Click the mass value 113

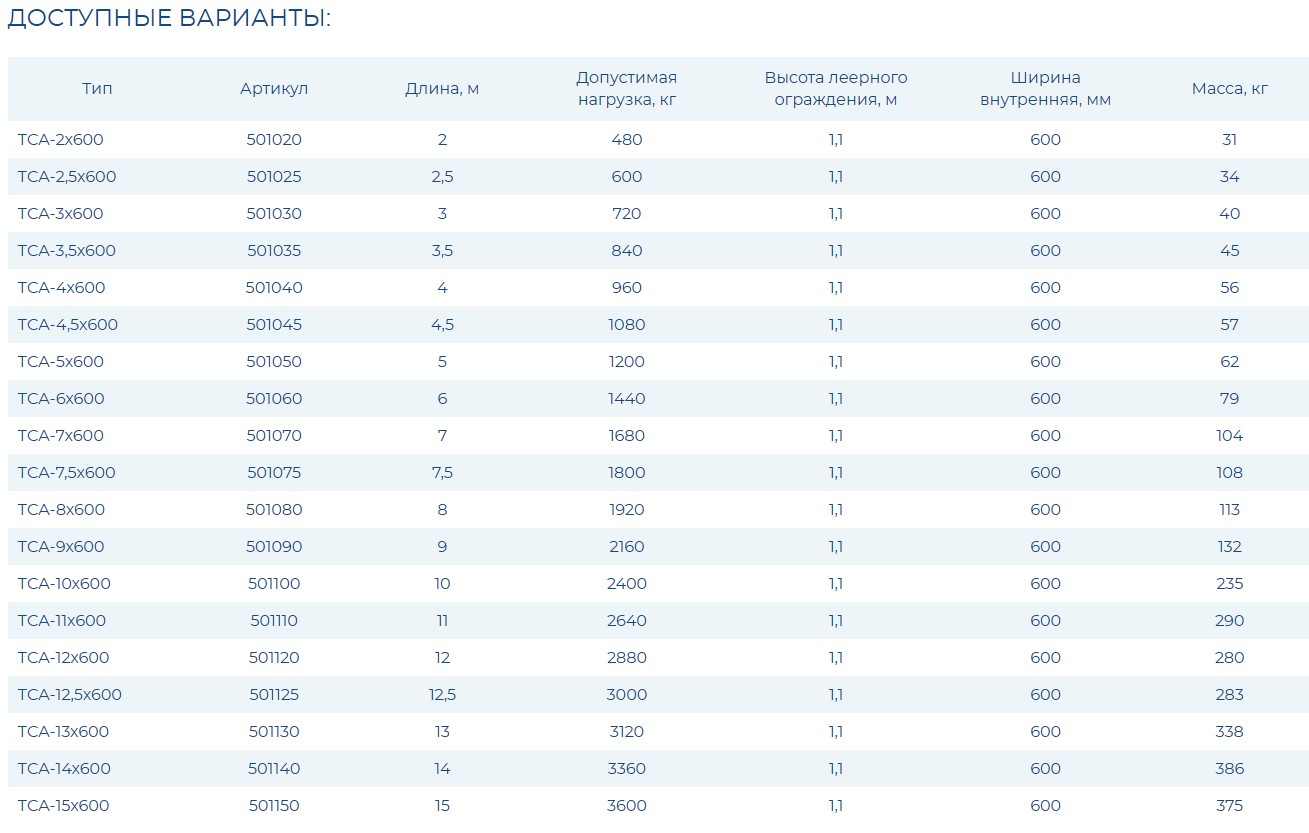point(1230,510)
